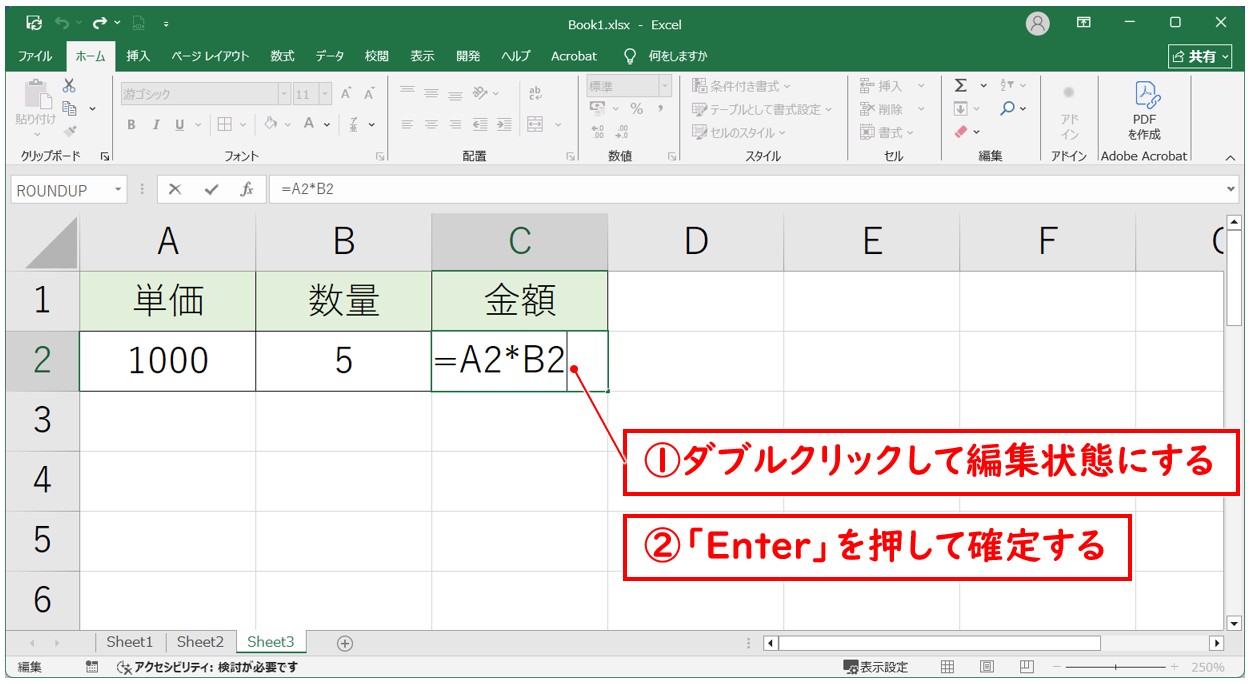Image resolution: width=1251 pixels, height=684 pixels.
Task: Open the 数式 ribbon tab
Action: point(282,56)
